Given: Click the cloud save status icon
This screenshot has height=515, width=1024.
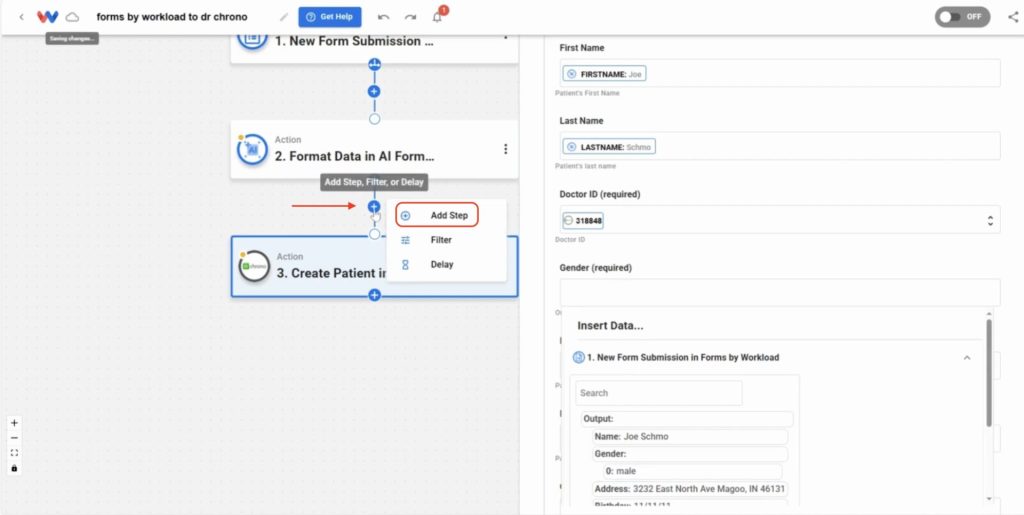Looking at the screenshot, I should [72, 17].
